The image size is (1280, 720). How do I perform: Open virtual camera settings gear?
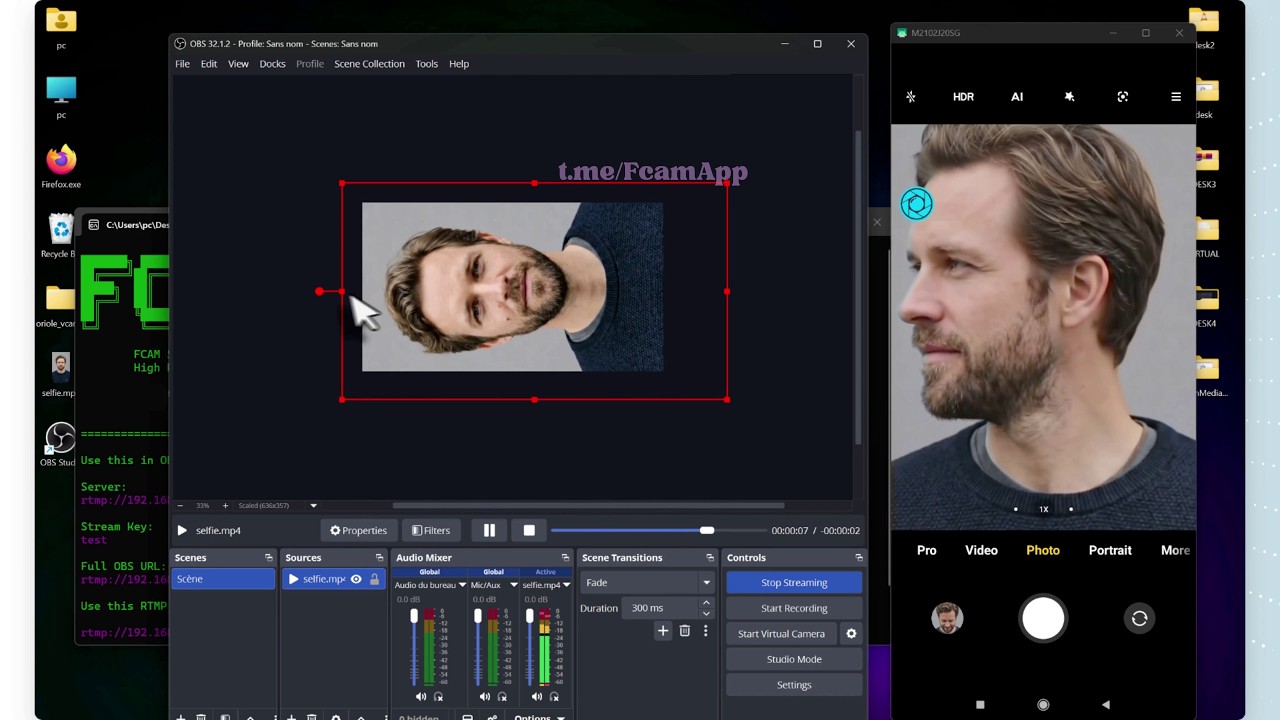[851, 634]
